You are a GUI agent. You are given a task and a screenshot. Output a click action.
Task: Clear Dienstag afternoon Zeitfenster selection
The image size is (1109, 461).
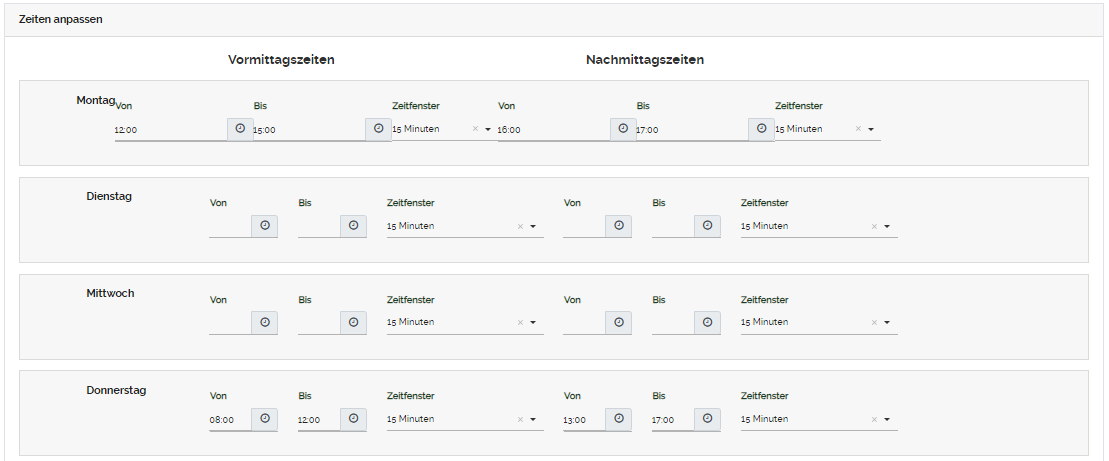click(874, 226)
